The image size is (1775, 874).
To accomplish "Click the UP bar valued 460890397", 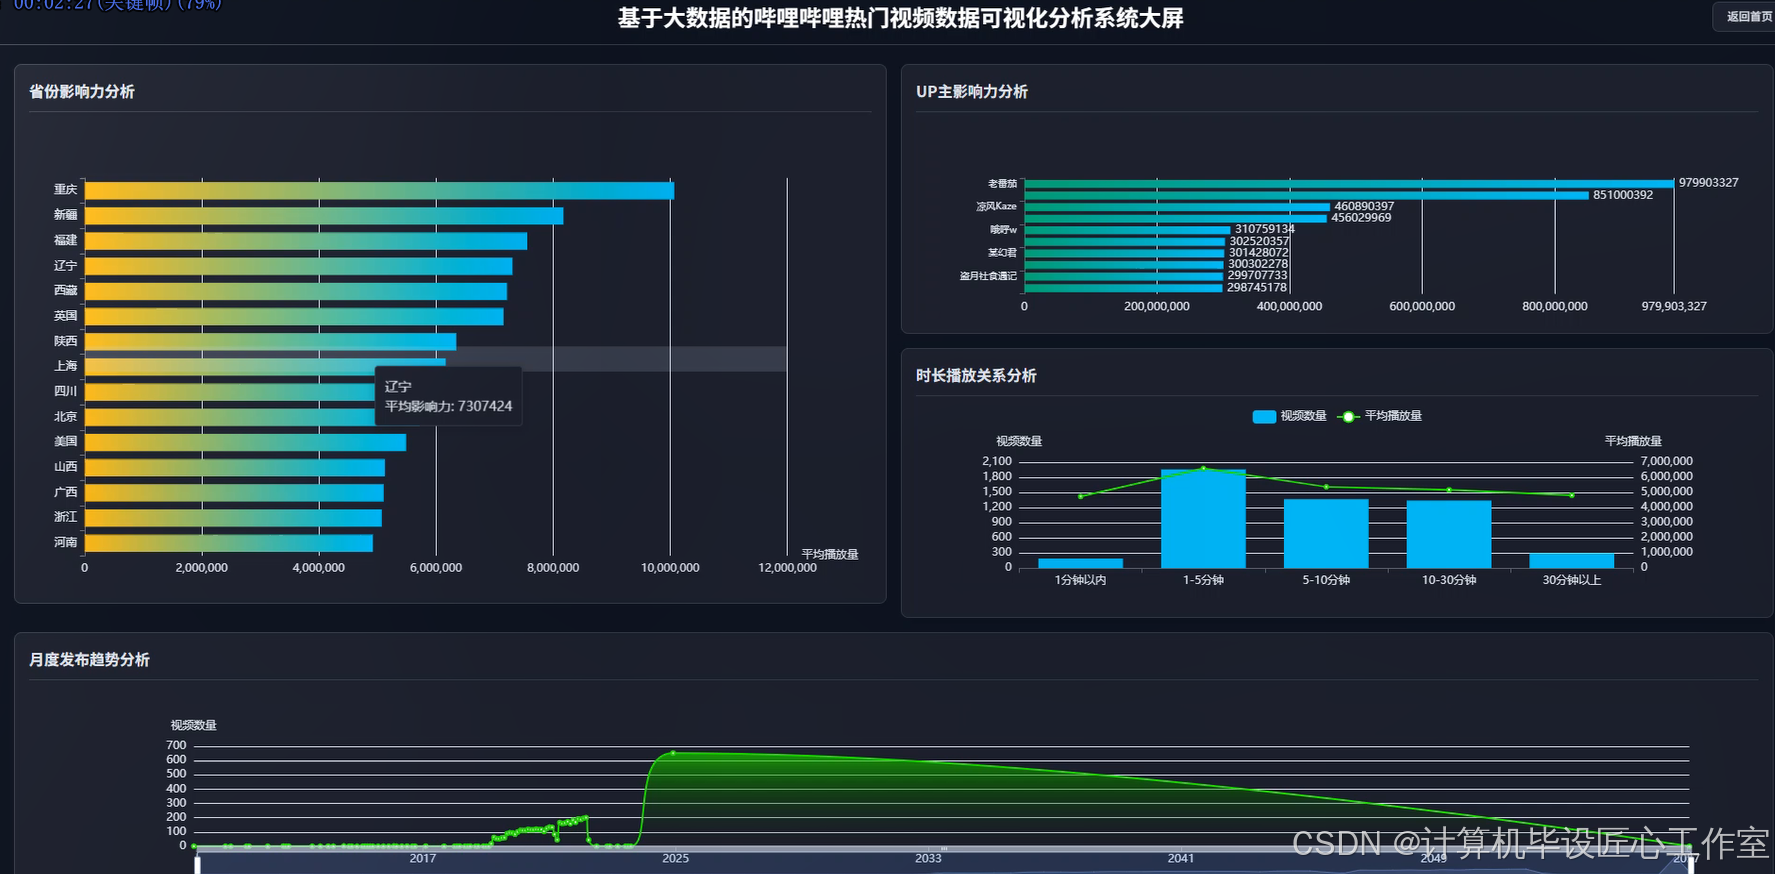I will (x=1177, y=207).
